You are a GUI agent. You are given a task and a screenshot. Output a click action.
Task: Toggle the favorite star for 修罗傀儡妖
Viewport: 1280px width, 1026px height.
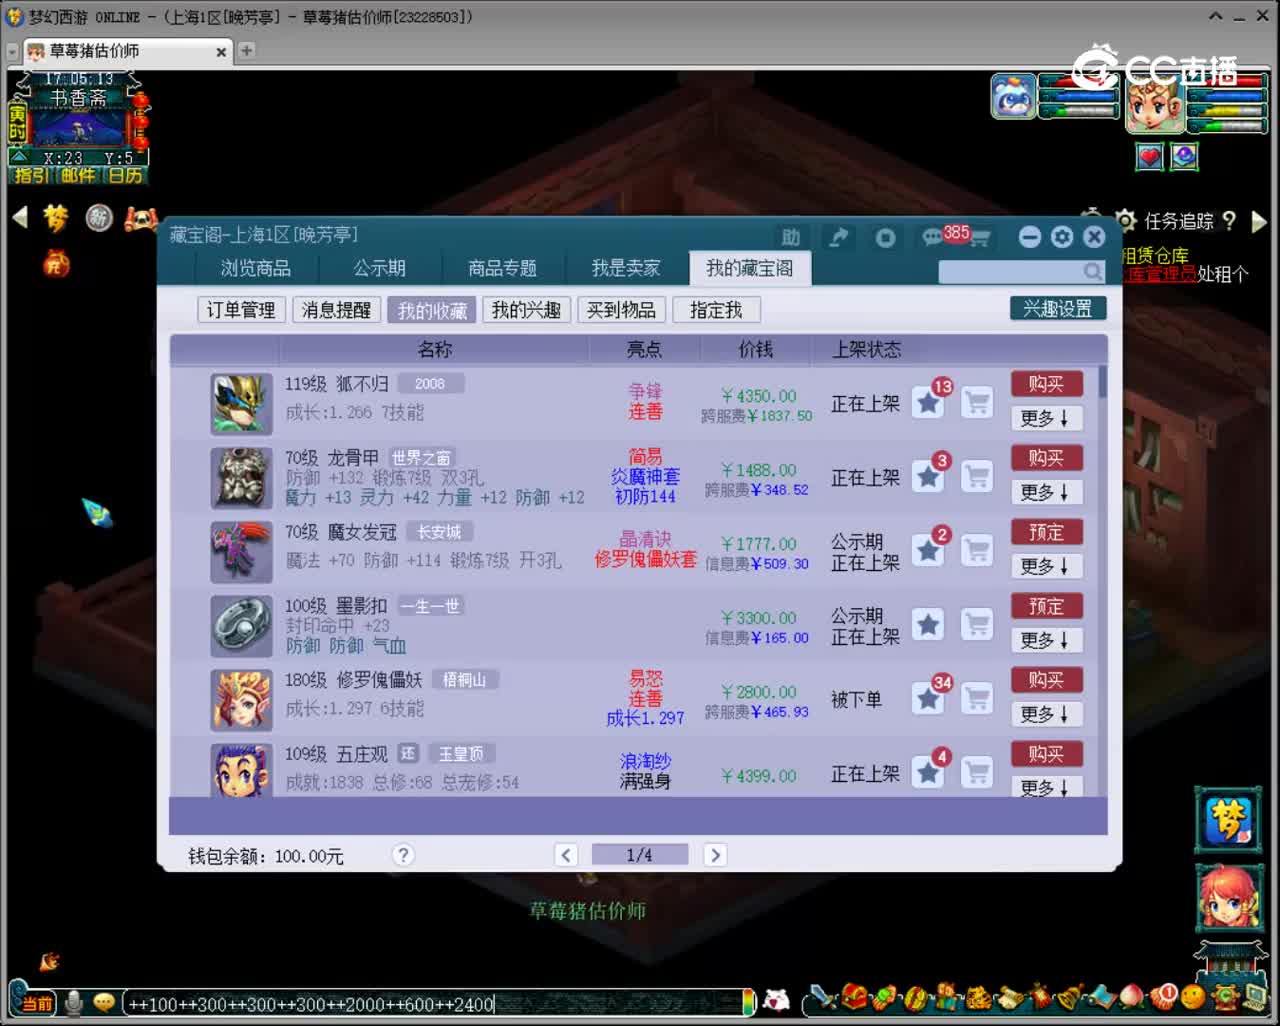(x=929, y=698)
